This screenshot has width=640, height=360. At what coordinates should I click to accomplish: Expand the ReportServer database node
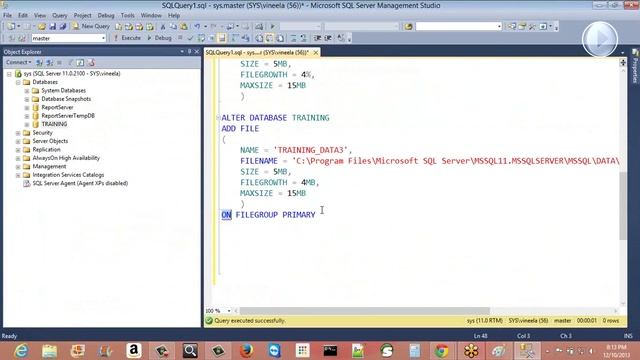[x=27, y=108]
